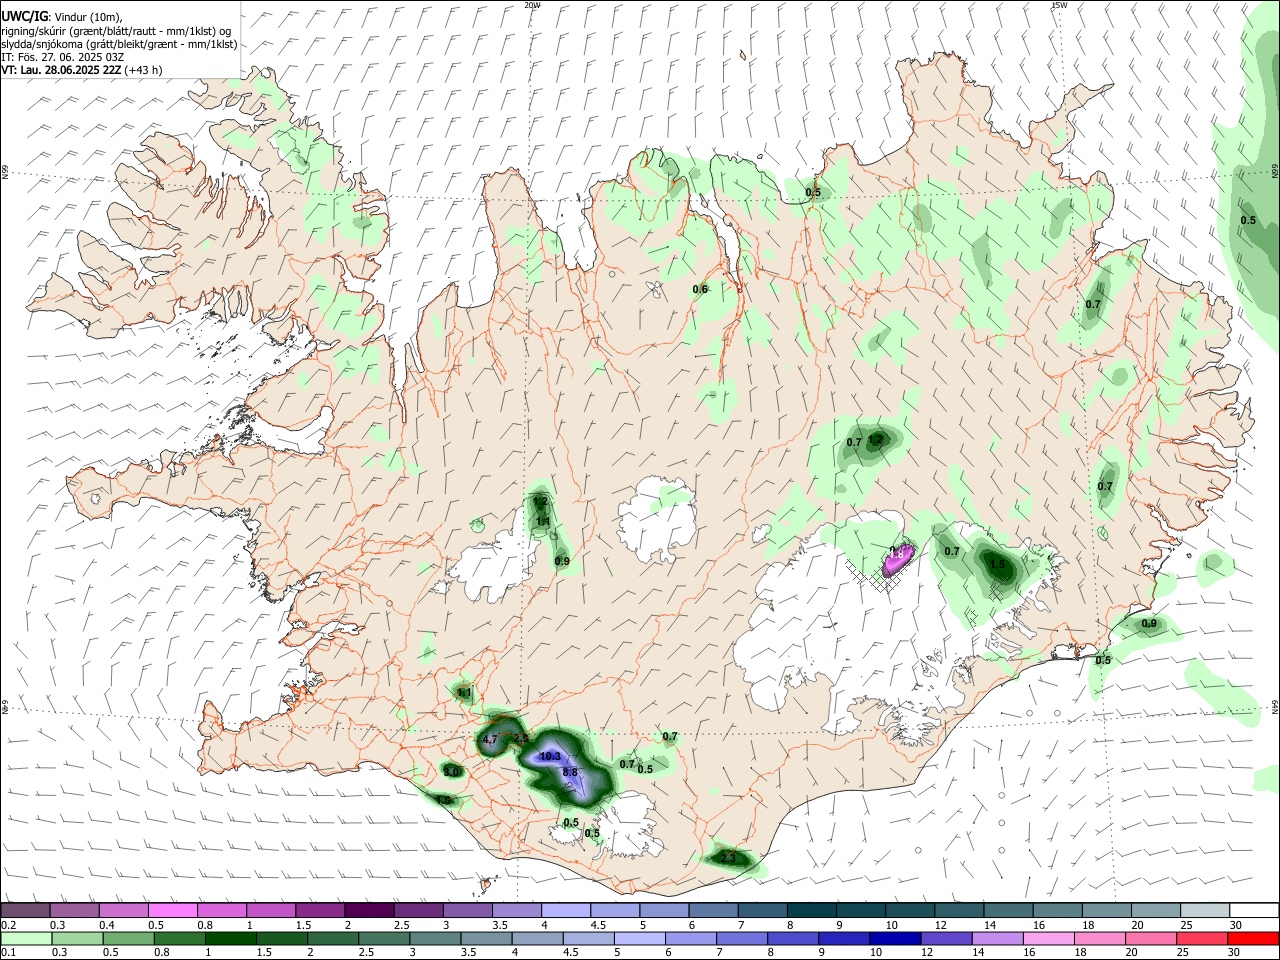Select the 20W longitude label
The width and height of the screenshot is (1280, 960).
[x=533, y=5]
